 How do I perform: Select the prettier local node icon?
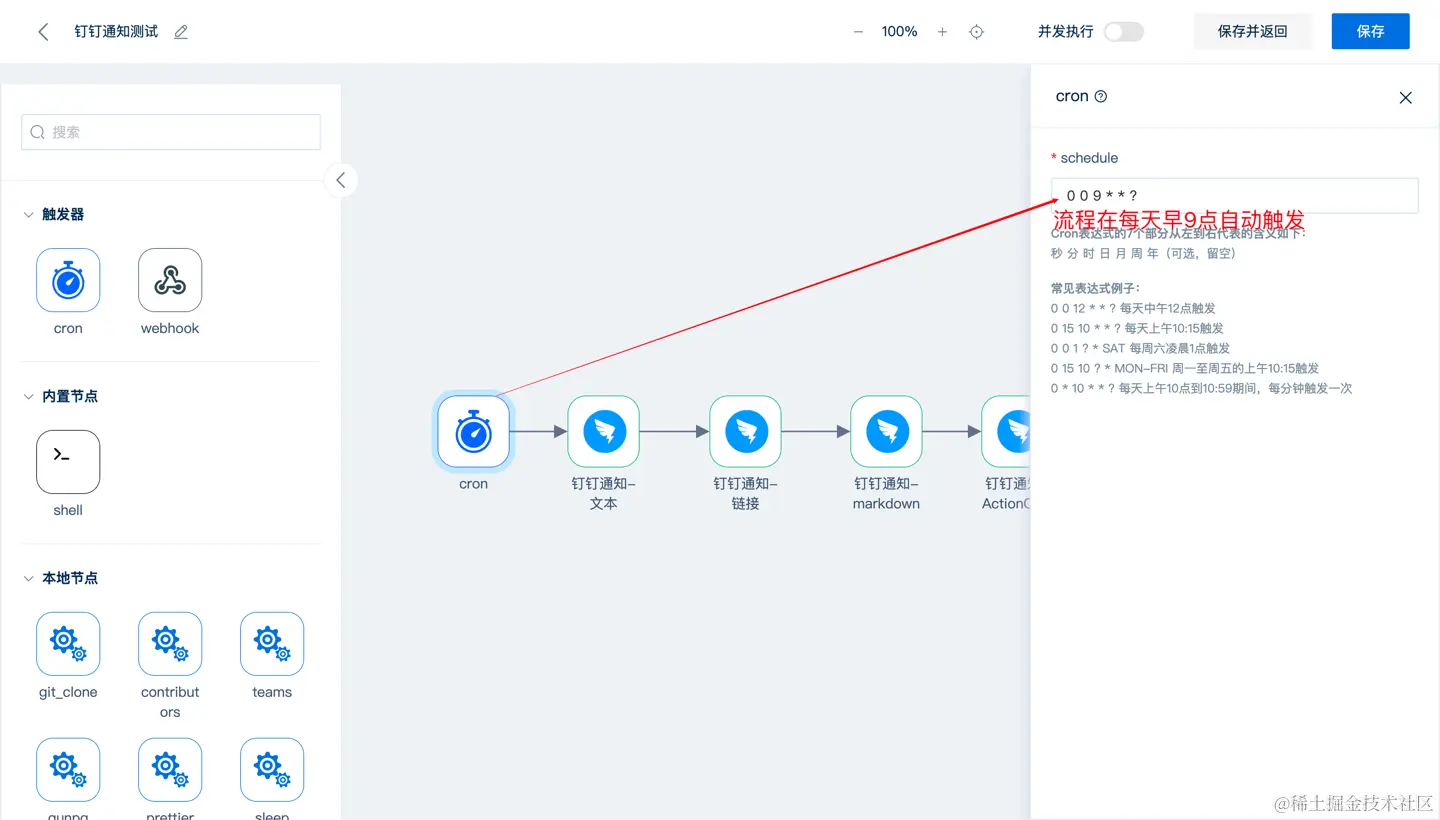click(x=170, y=770)
